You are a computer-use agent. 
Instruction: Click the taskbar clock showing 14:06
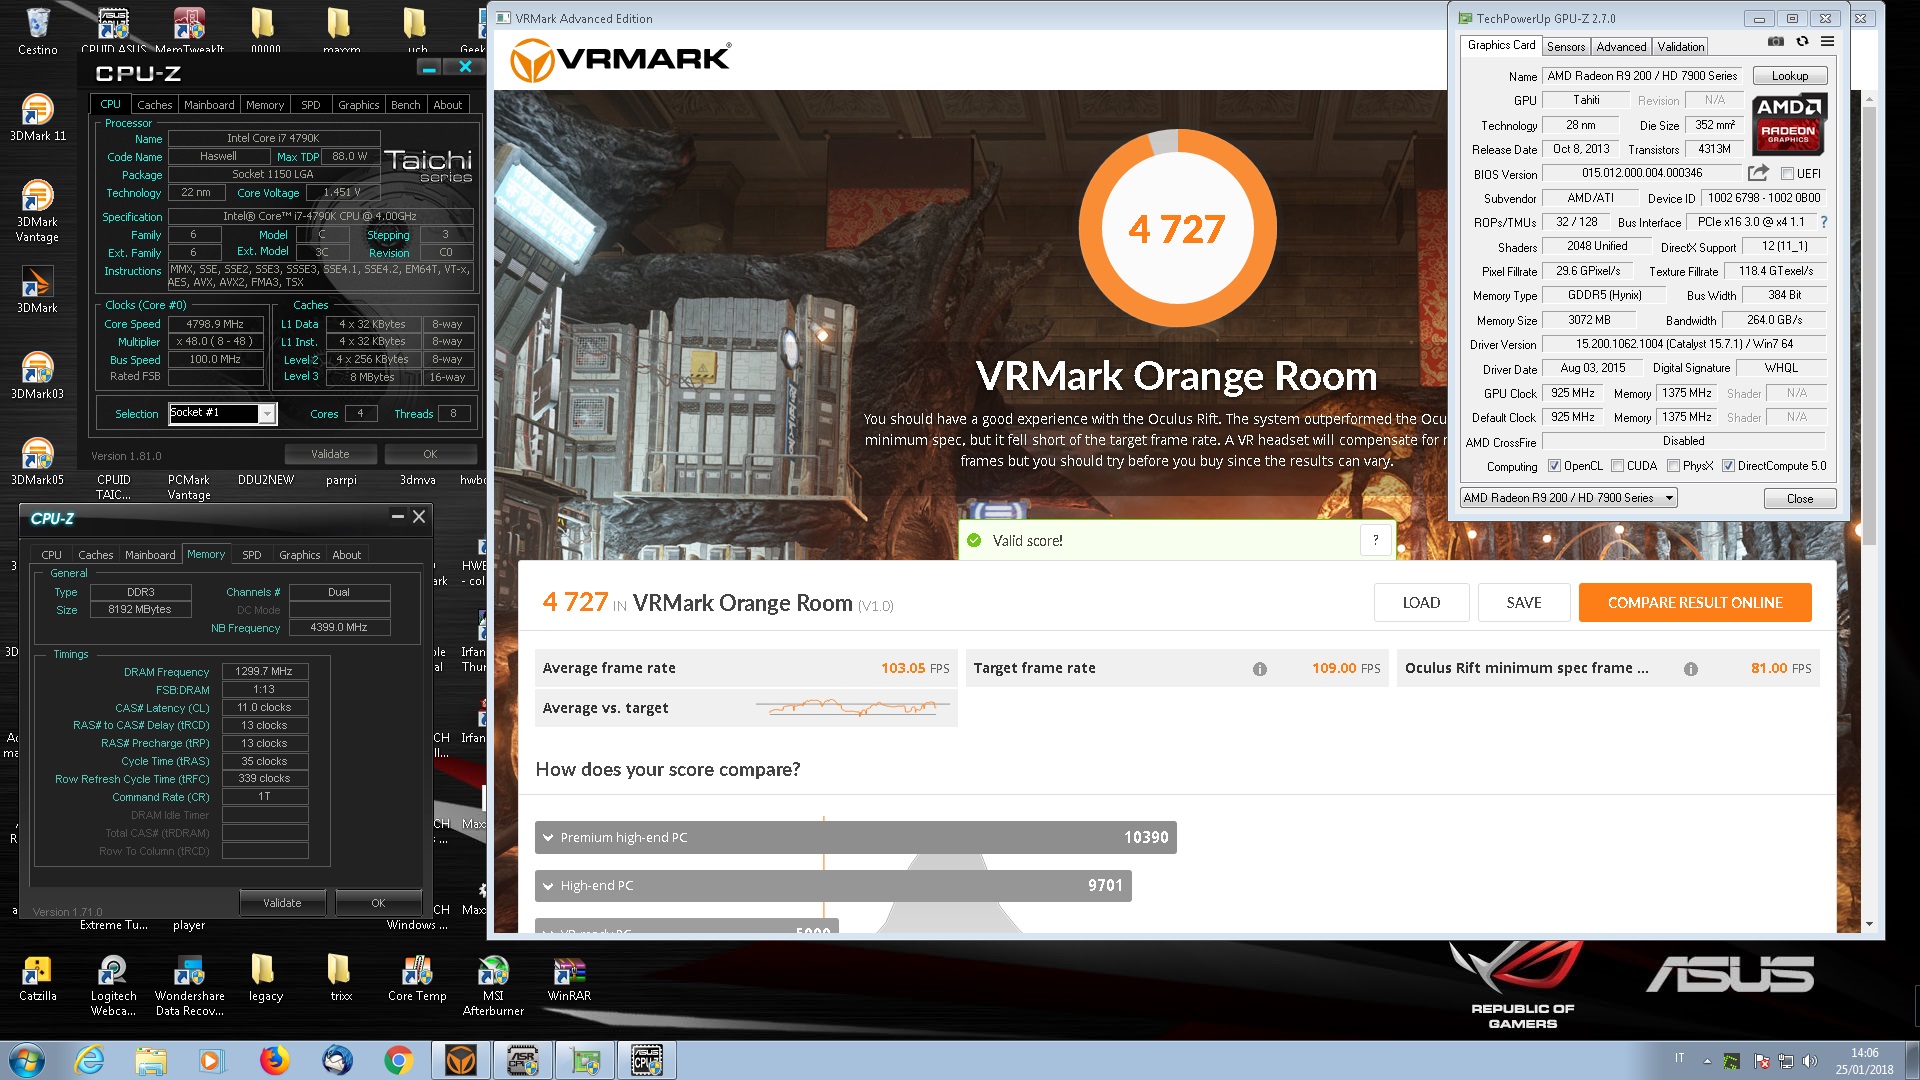point(1864,1061)
